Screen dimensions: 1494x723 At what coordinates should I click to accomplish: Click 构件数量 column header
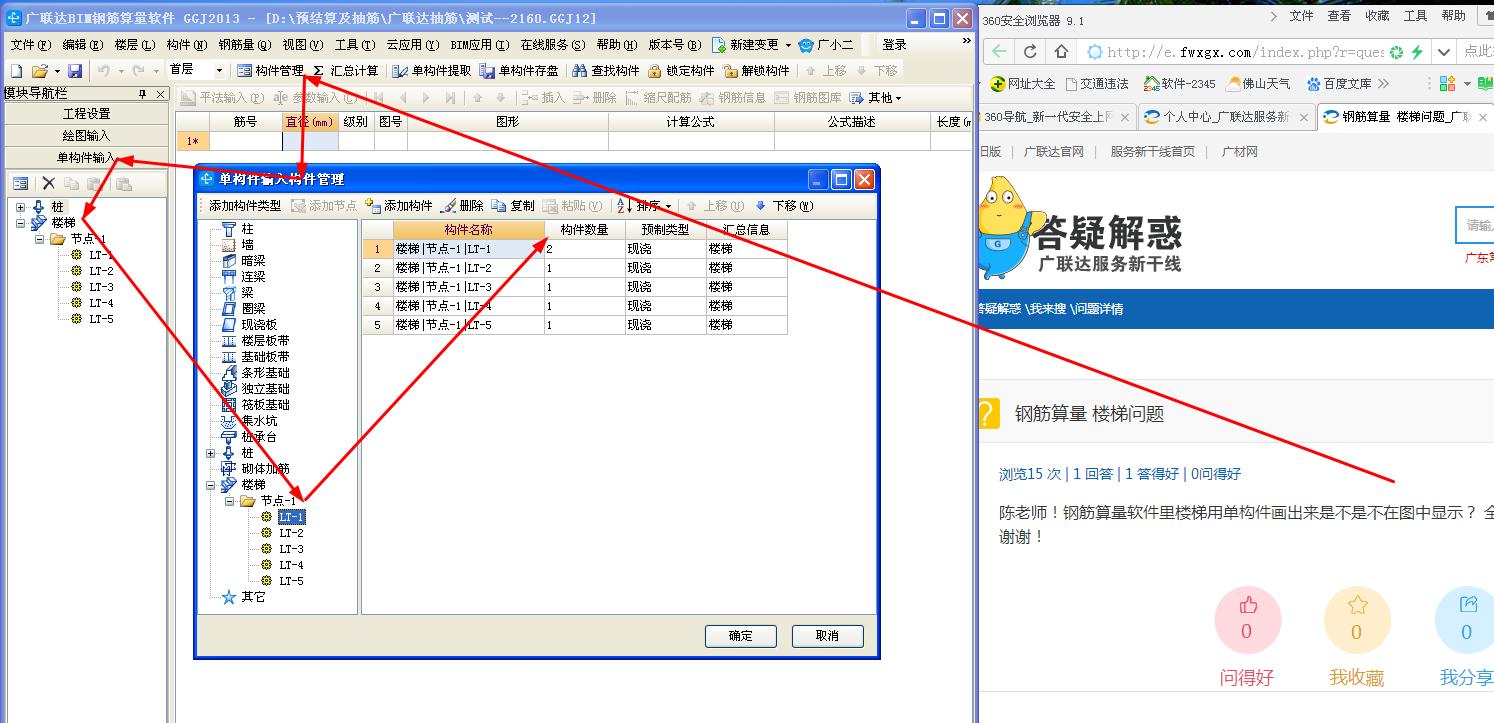click(585, 230)
